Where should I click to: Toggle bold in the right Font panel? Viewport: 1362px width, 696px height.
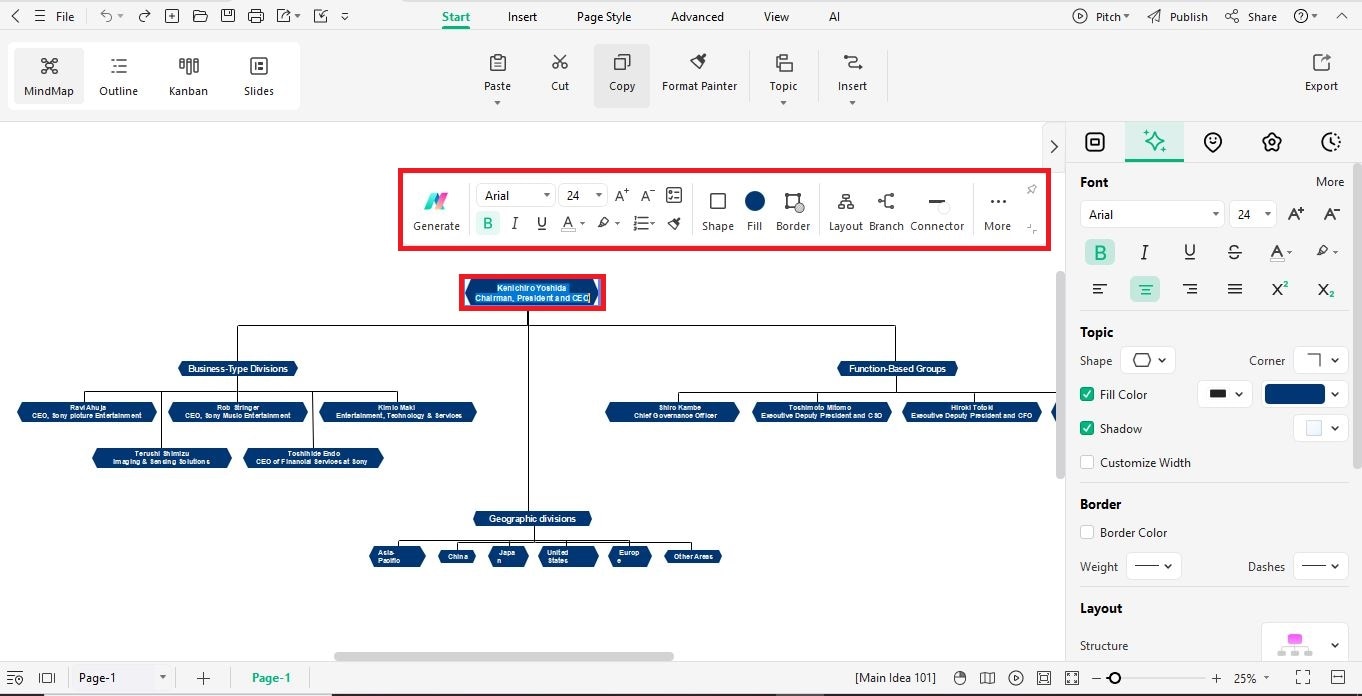pyautogui.click(x=1100, y=252)
